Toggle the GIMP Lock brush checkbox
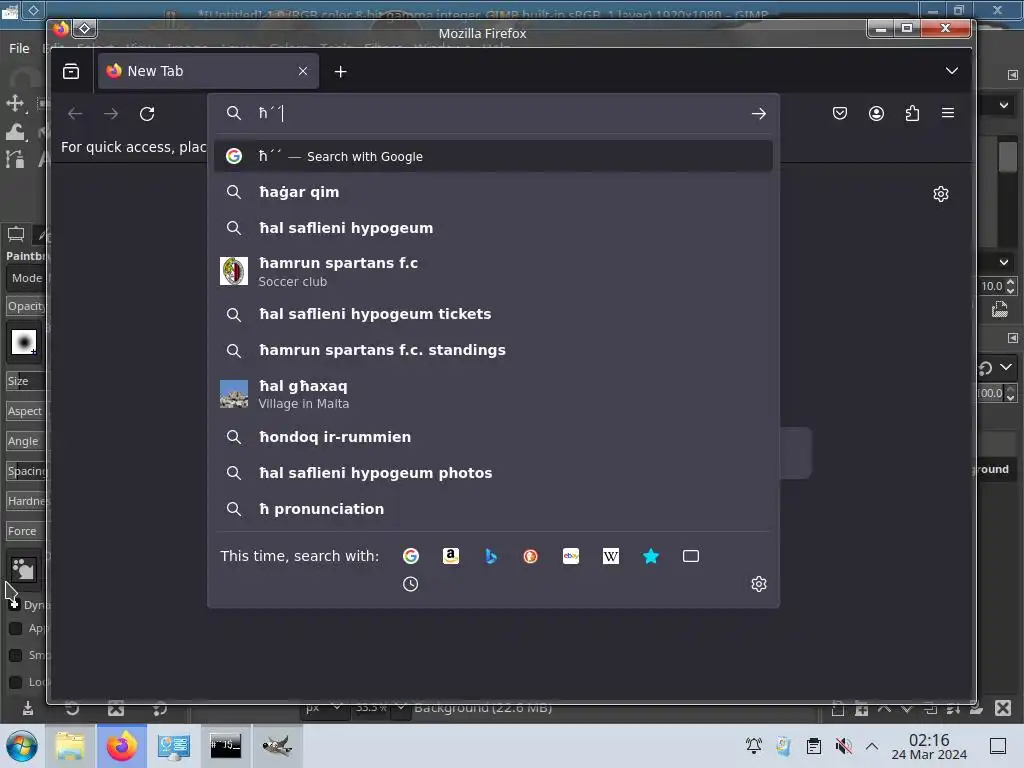 pyautogui.click(x=16, y=682)
